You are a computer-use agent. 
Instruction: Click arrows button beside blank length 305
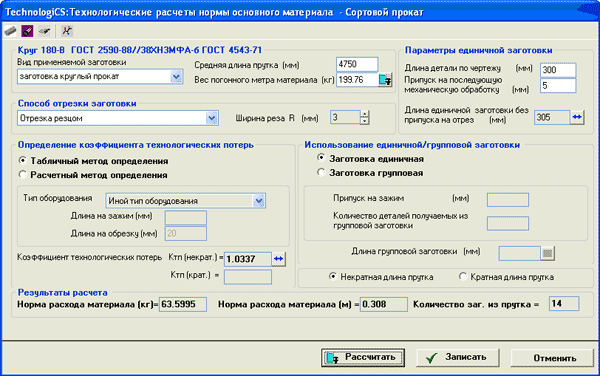click(x=577, y=117)
